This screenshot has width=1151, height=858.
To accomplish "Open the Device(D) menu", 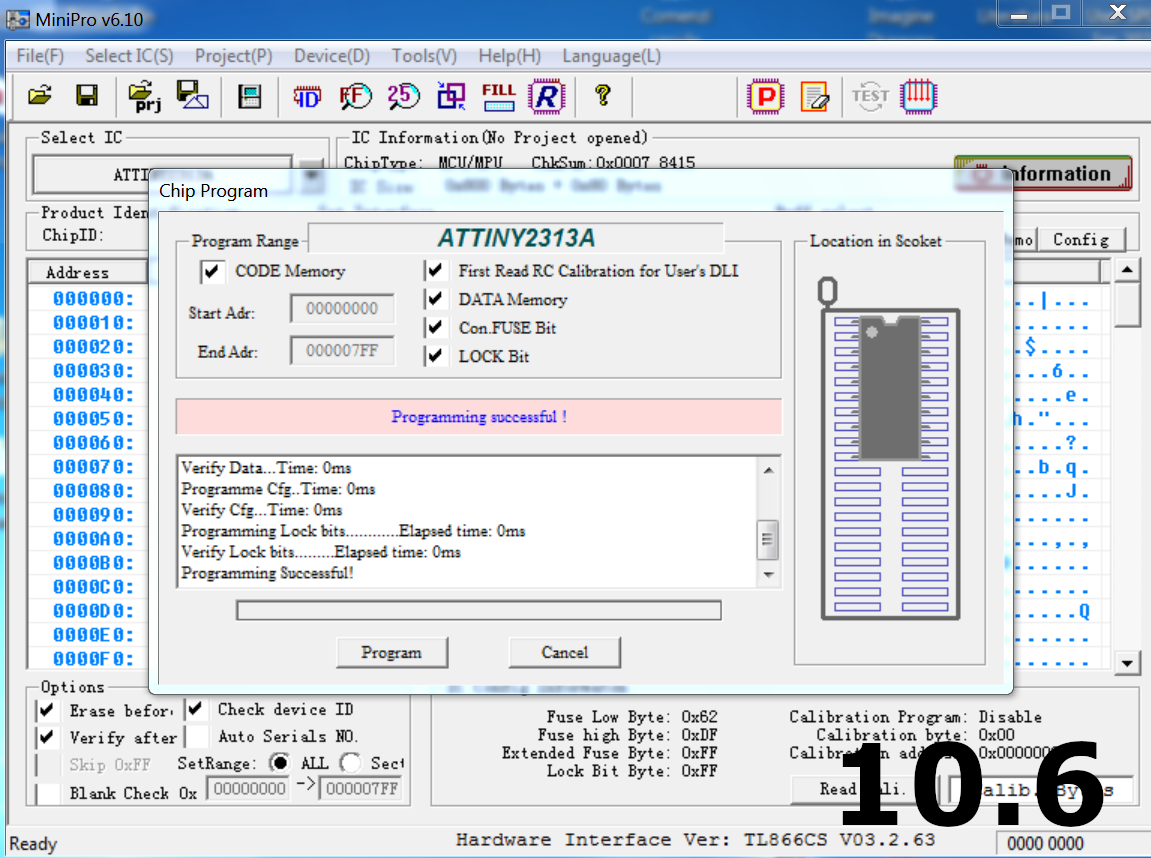I will (x=332, y=56).
